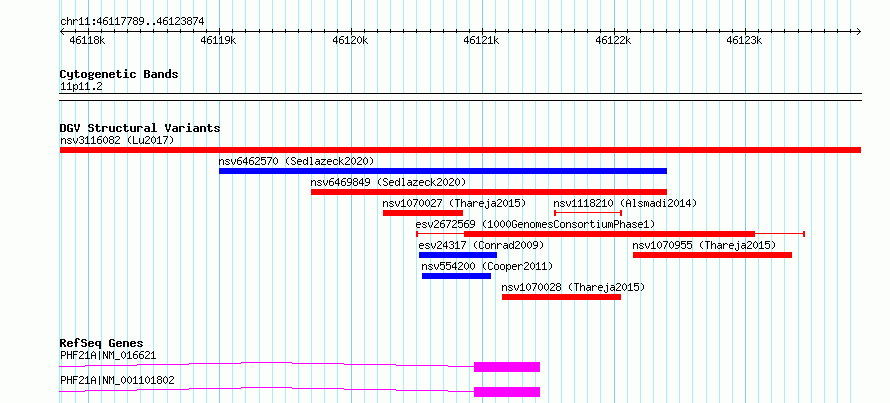Click the nsv3116082 (Lu2017) red variant bar
Screen dimensions: 890x403
click(x=460, y=150)
